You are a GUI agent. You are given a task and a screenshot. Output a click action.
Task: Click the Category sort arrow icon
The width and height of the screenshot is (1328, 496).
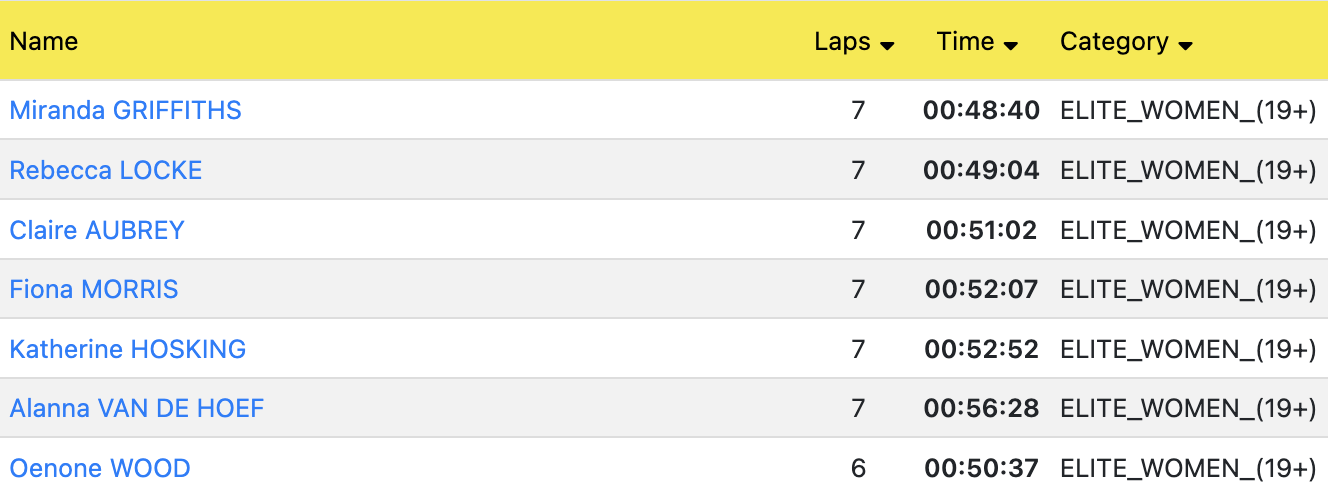pos(1185,45)
